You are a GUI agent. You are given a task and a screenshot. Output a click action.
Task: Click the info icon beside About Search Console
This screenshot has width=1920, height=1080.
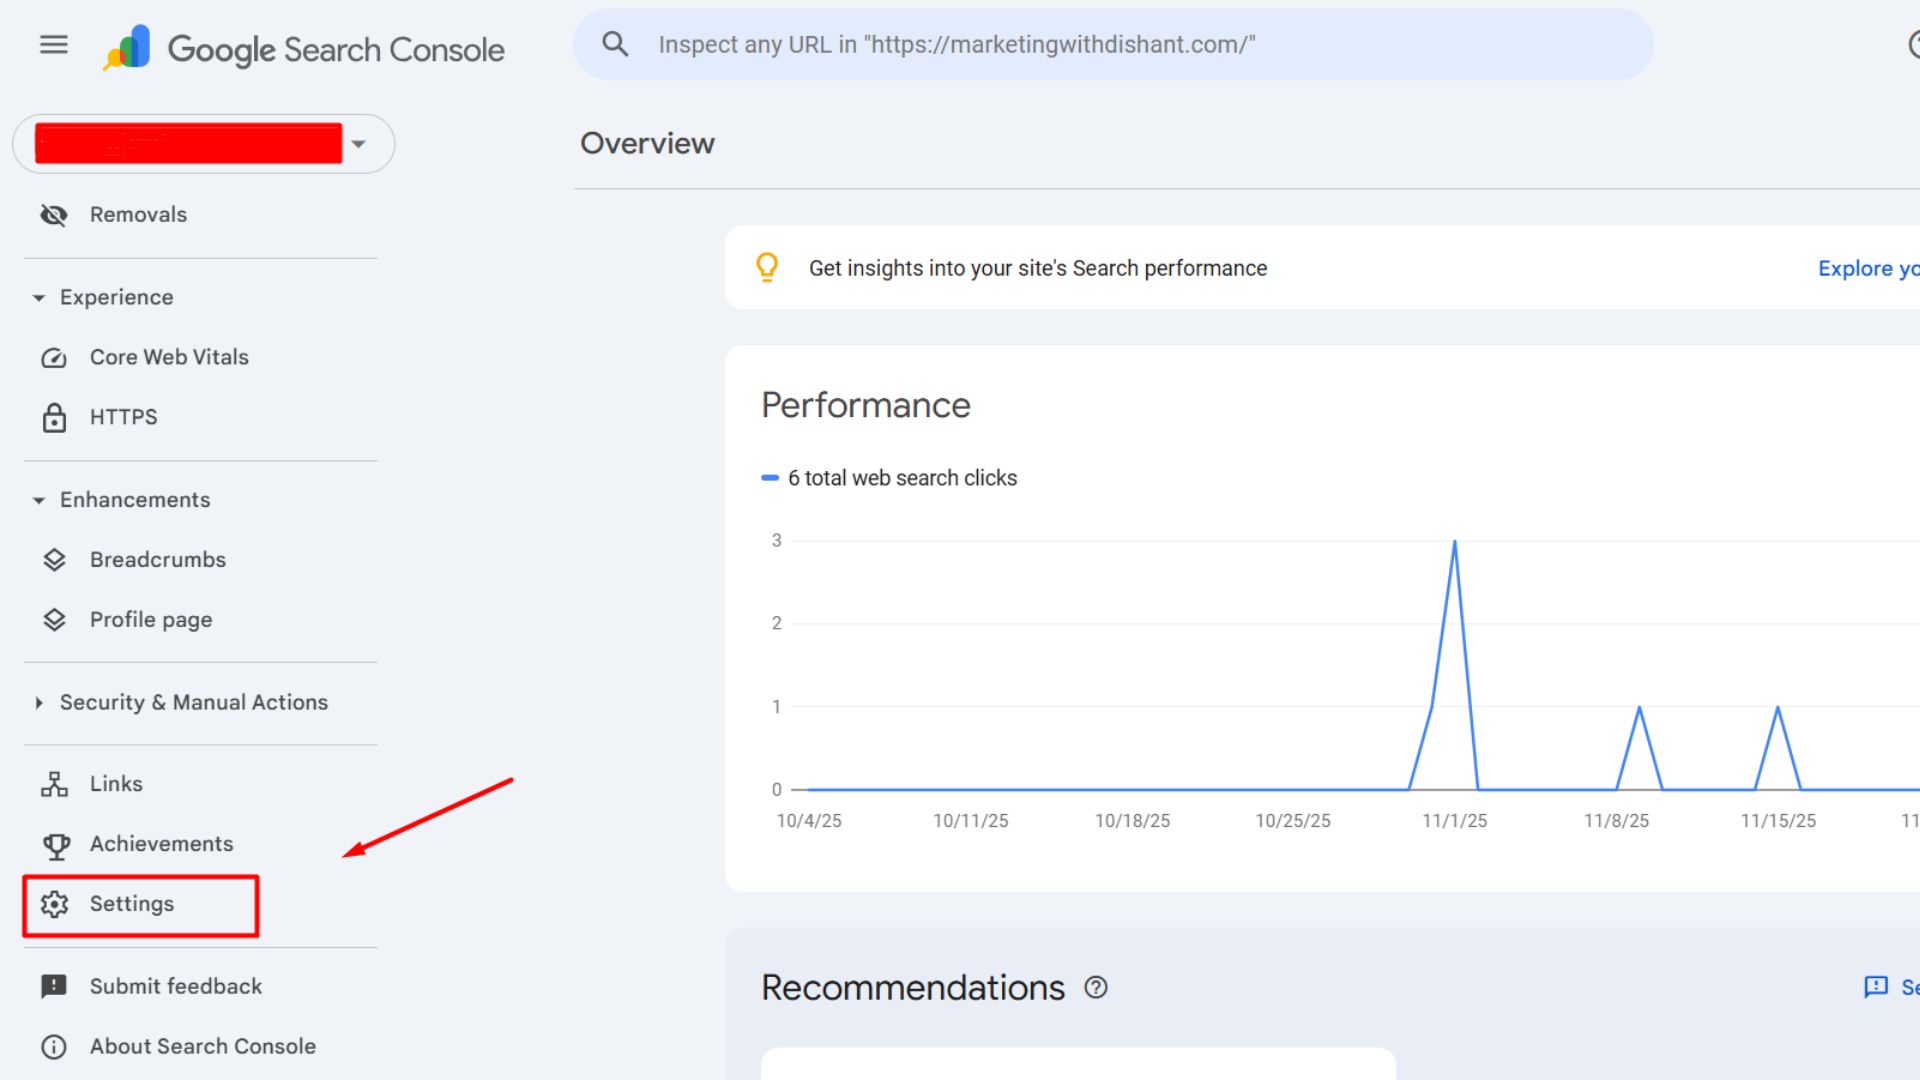(54, 1046)
